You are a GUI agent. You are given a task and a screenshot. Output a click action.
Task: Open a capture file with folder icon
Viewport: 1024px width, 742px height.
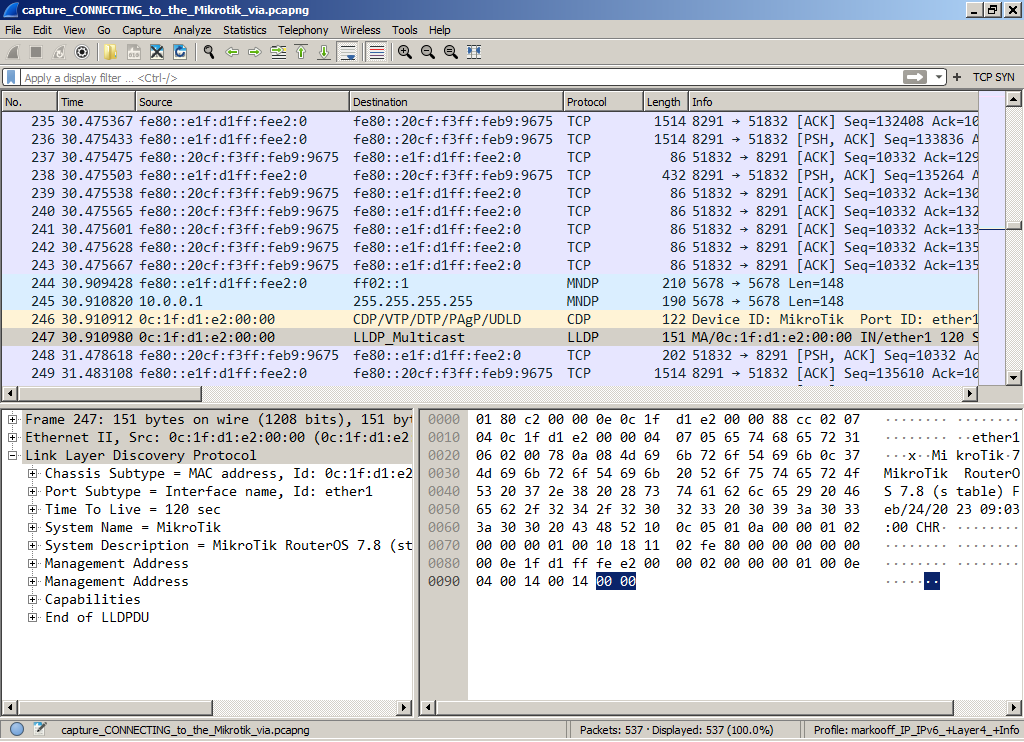(110, 52)
